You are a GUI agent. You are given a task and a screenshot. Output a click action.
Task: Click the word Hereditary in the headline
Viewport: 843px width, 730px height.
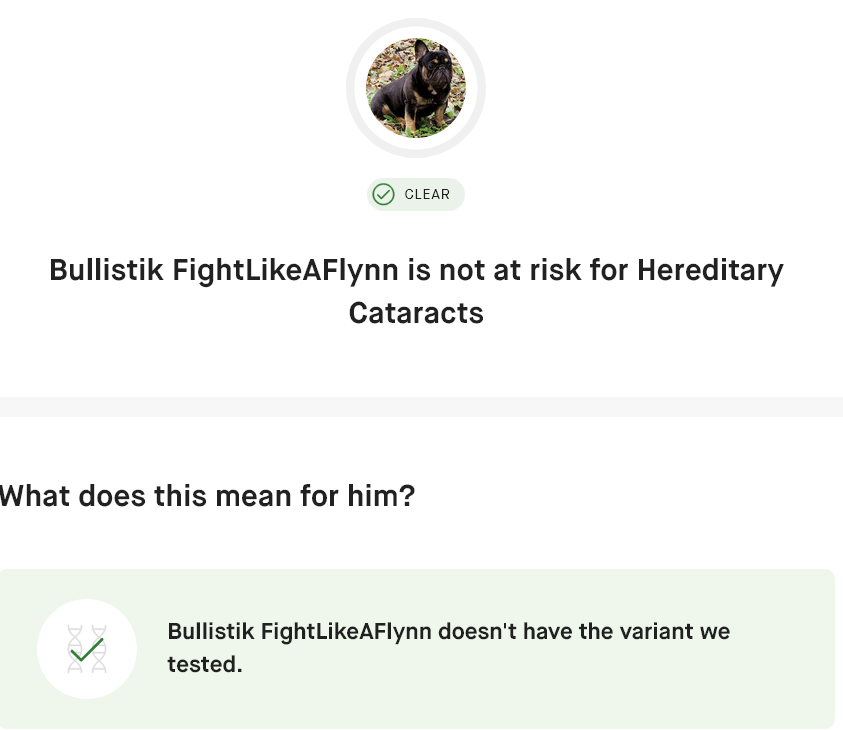[710, 271]
